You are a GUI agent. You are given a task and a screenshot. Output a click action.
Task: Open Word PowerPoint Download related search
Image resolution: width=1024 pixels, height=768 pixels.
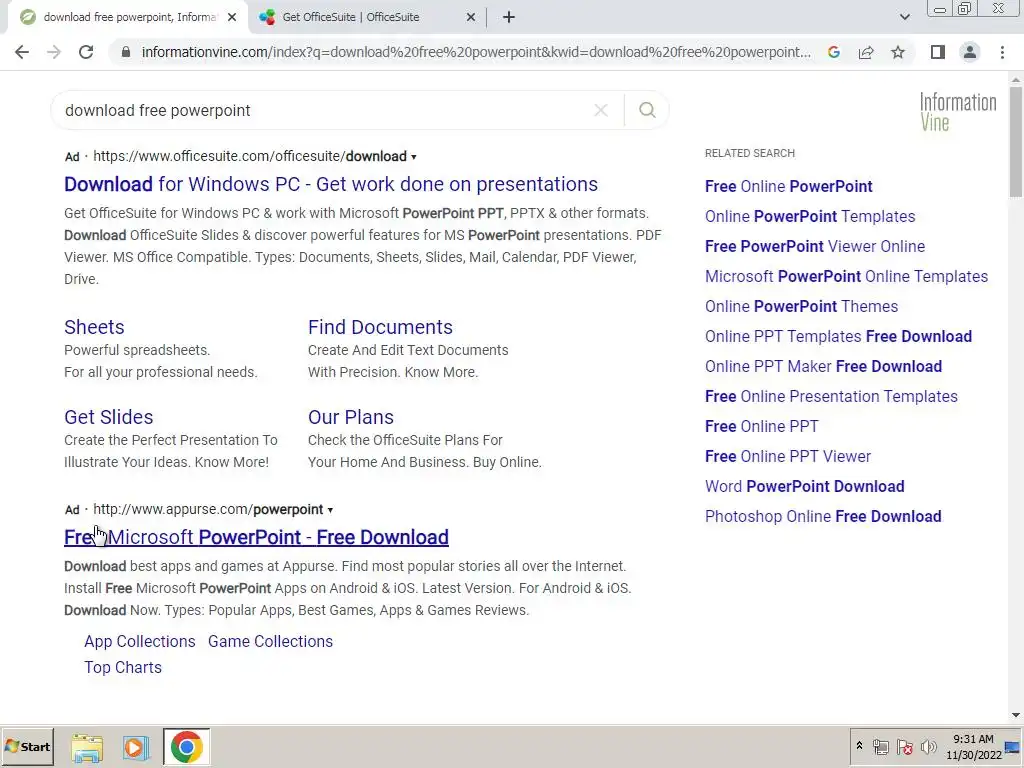[805, 487]
